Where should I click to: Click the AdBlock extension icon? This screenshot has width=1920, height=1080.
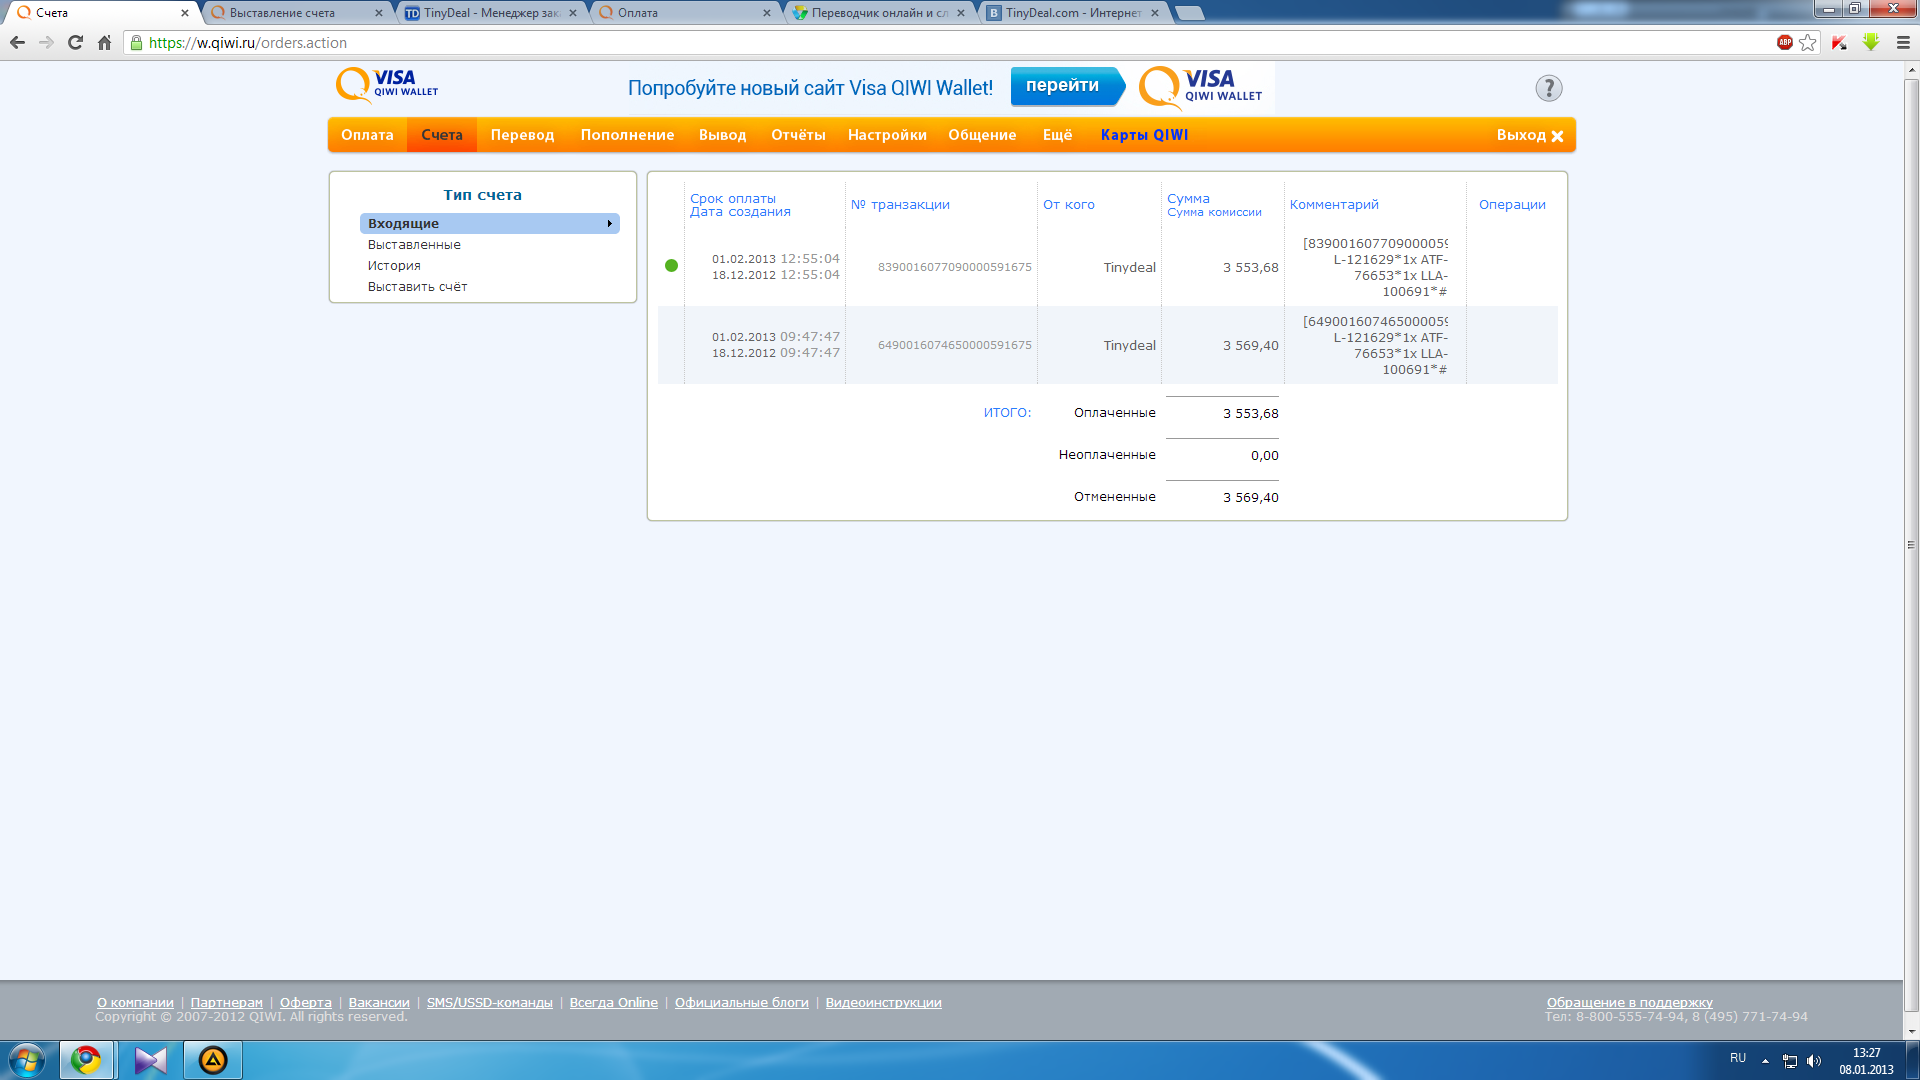pos(1784,42)
